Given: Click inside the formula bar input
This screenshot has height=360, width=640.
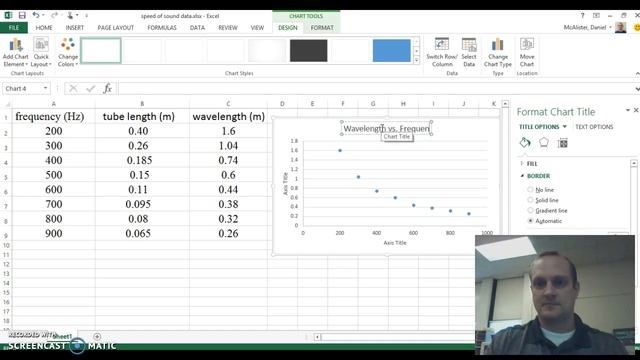Looking at the screenshot, I should 376,88.
